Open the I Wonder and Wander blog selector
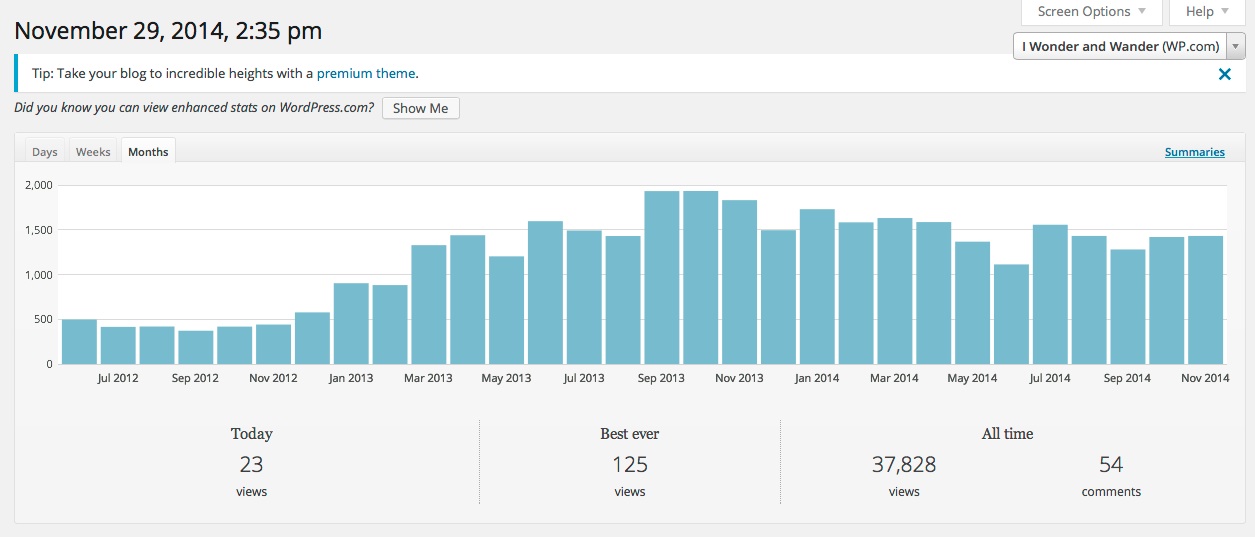1255x537 pixels. coord(1129,46)
